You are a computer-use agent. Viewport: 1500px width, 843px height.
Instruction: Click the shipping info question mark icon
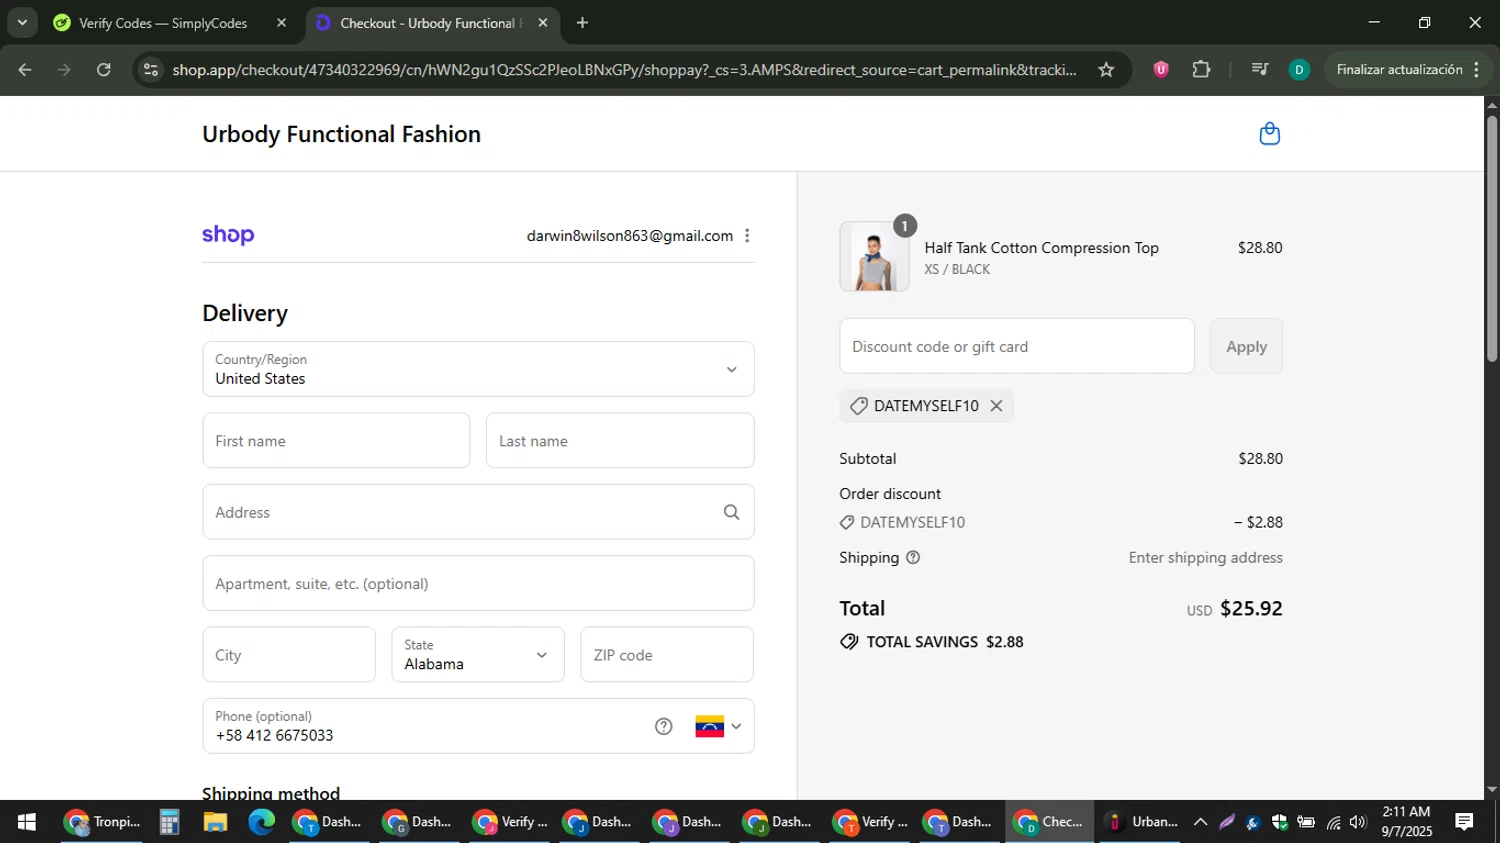tap(913, 558)
